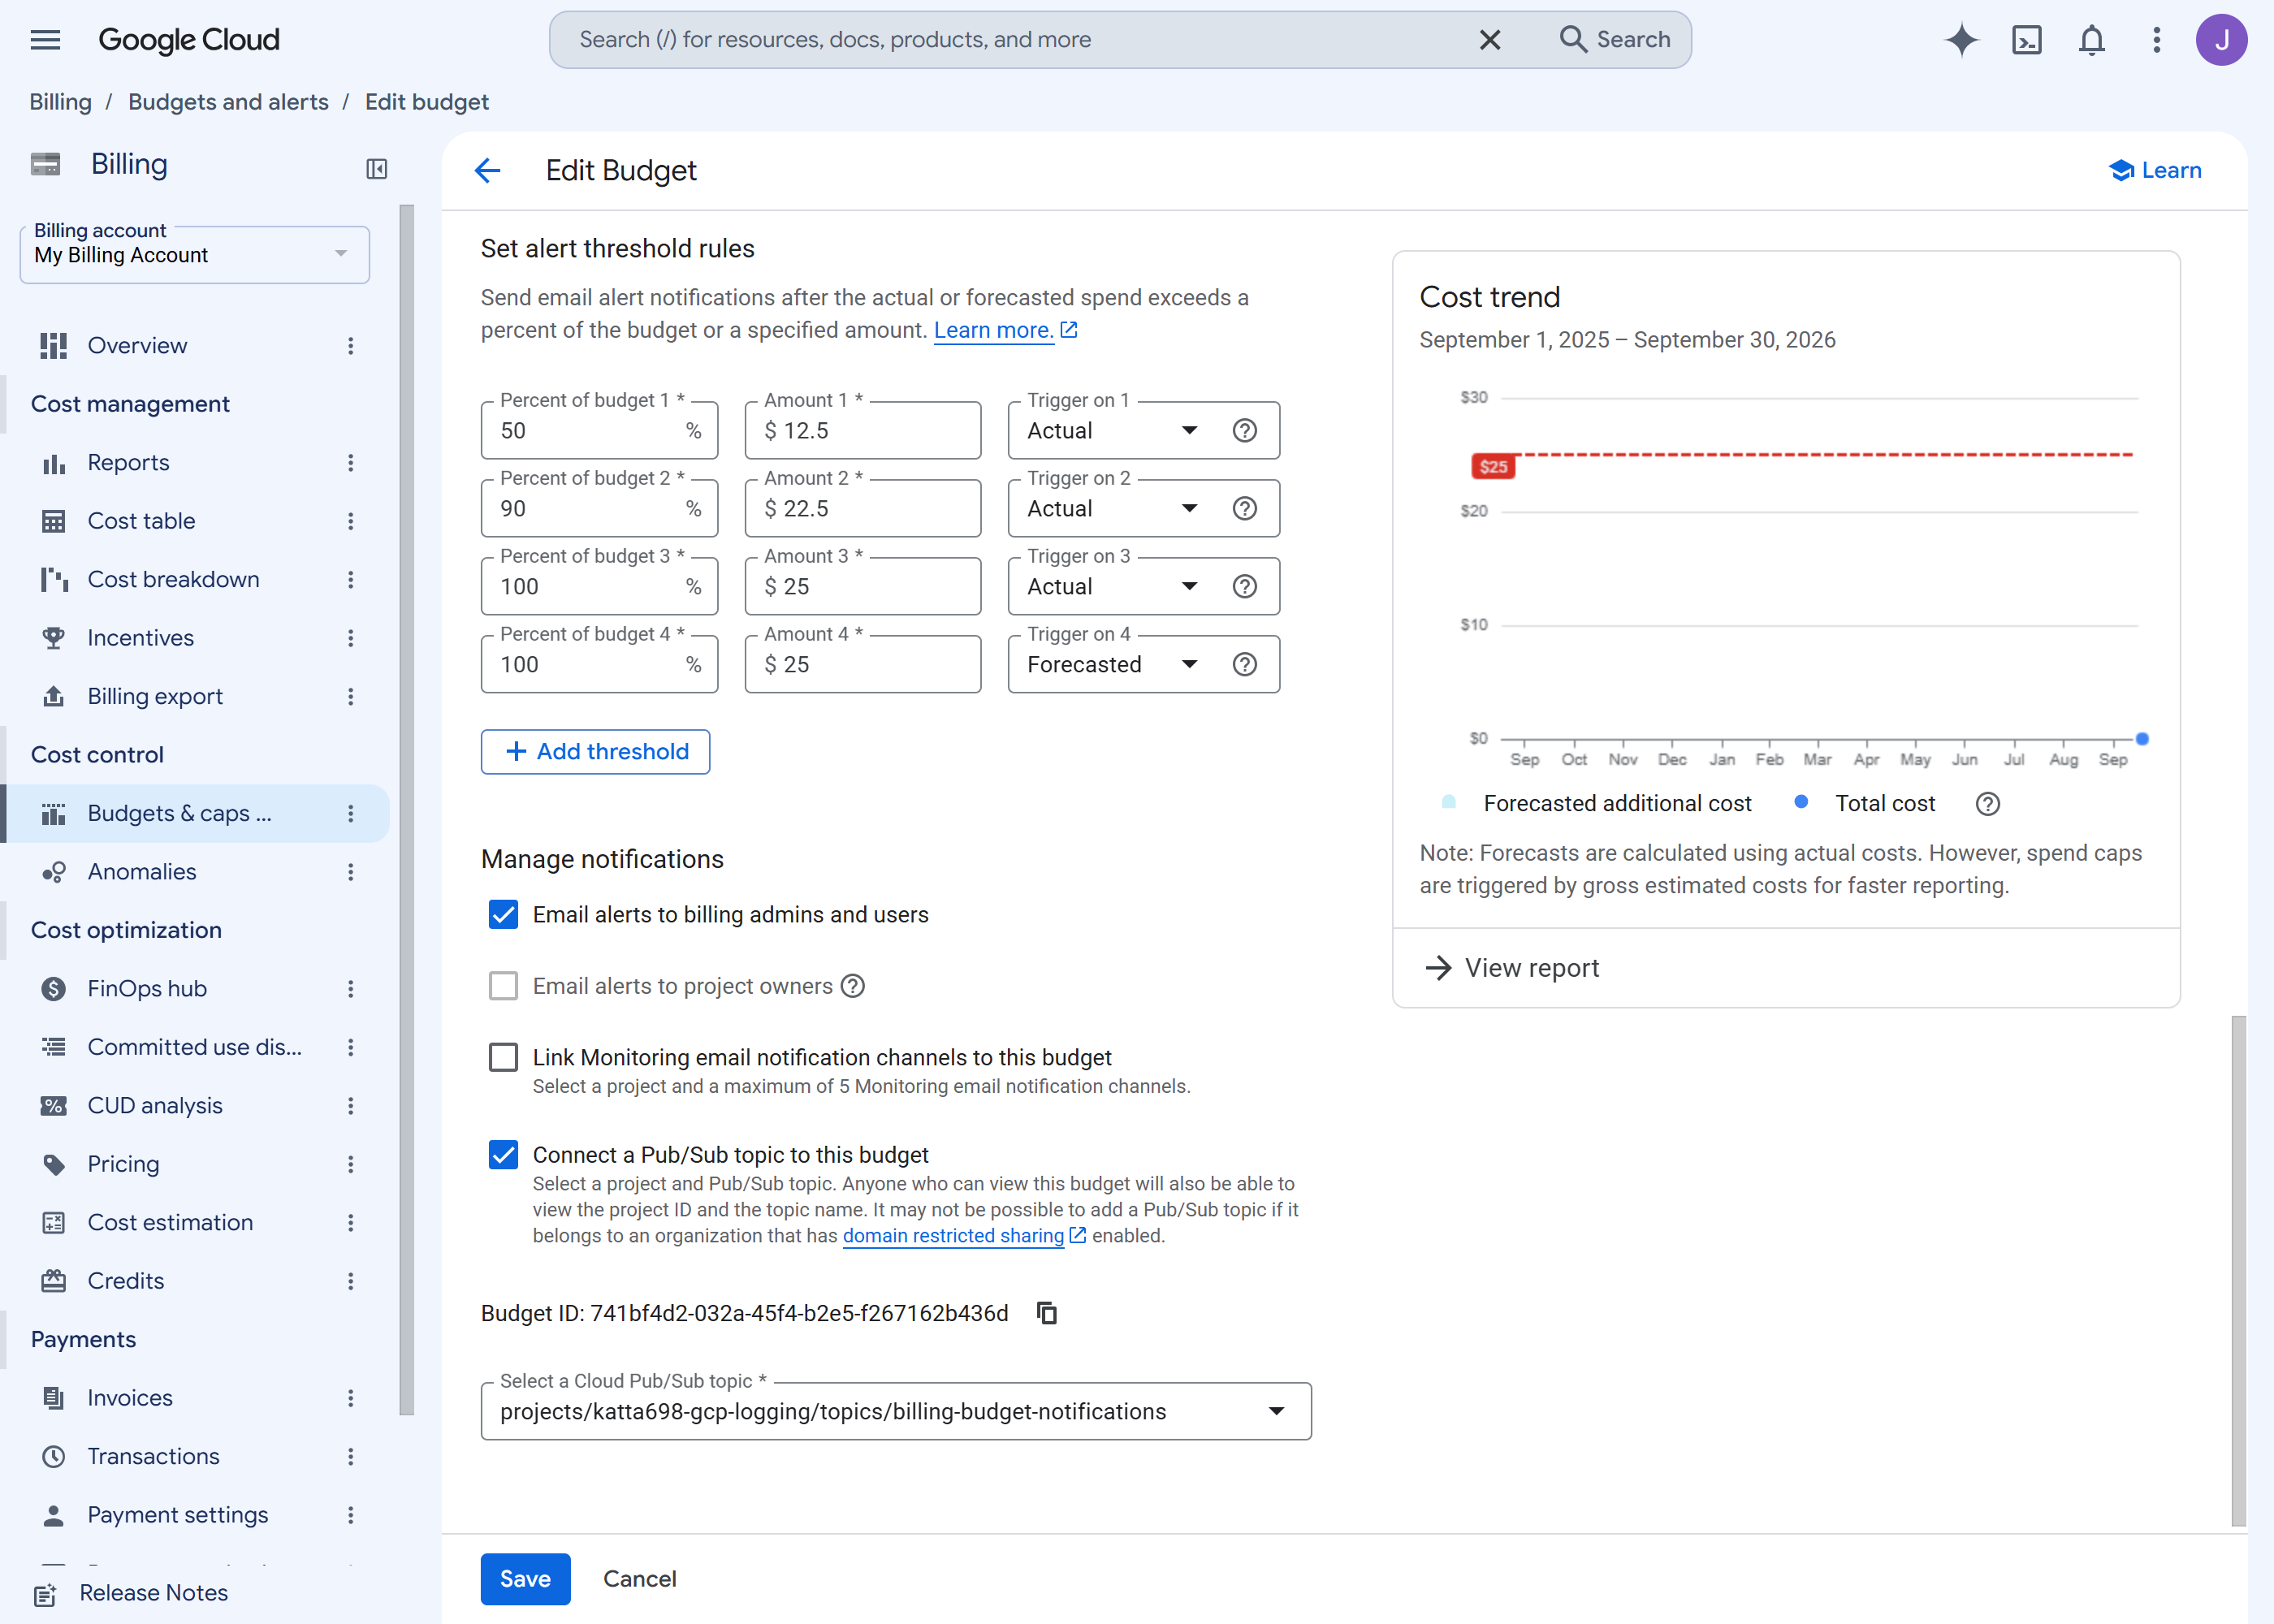Open the main navigation hamburger menu

pyautogui.click(x=45, y=40)
